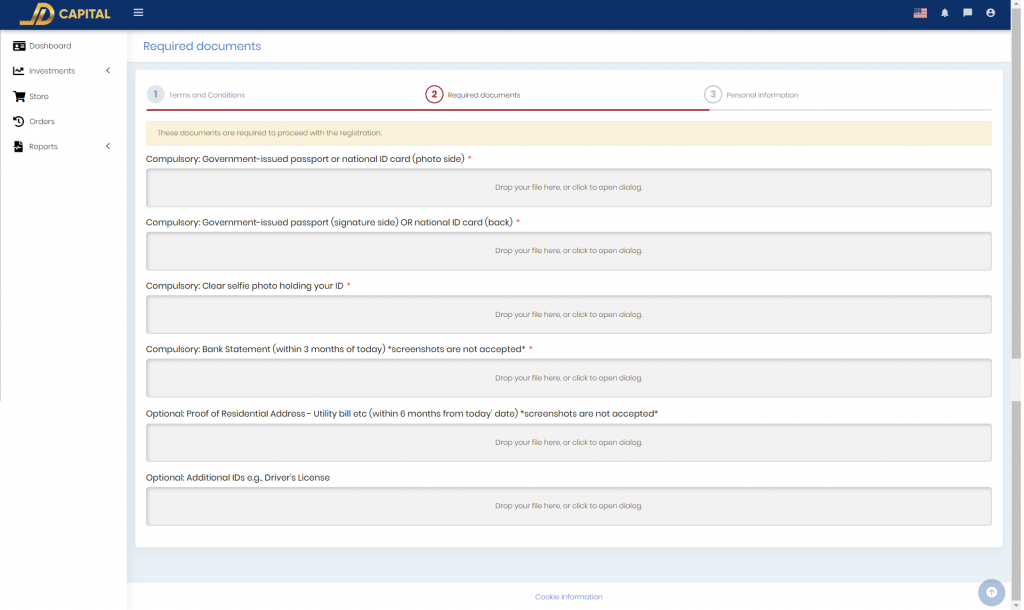This screenshot has height=610, width=1024.
Task: Click the JD Capital logo
Action: pyautogui.click(x=65, y=14)
